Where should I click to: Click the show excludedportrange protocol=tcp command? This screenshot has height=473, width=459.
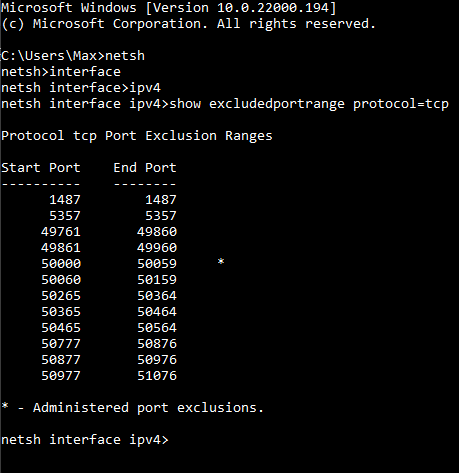309,104
